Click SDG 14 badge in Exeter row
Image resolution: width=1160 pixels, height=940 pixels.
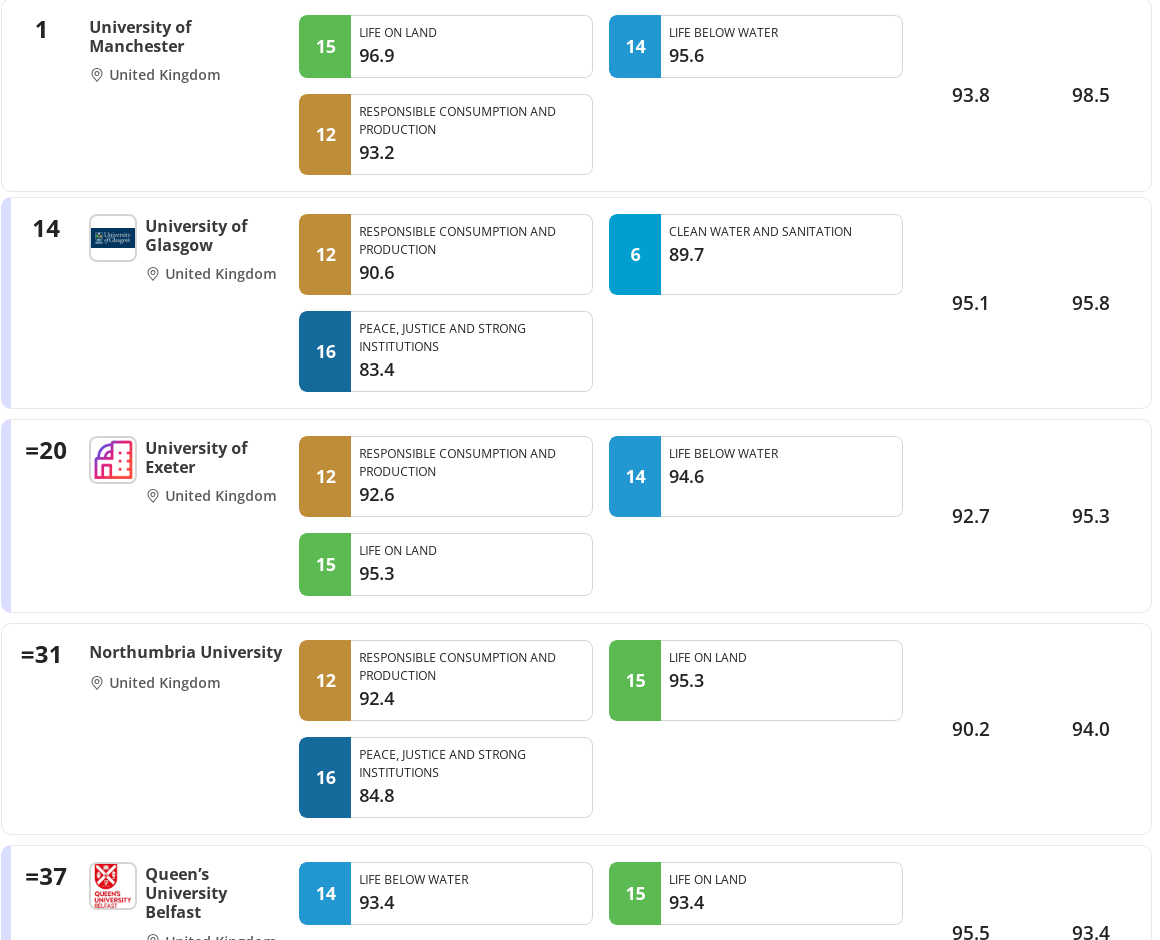pyautogui.click(x=635, y=476)
